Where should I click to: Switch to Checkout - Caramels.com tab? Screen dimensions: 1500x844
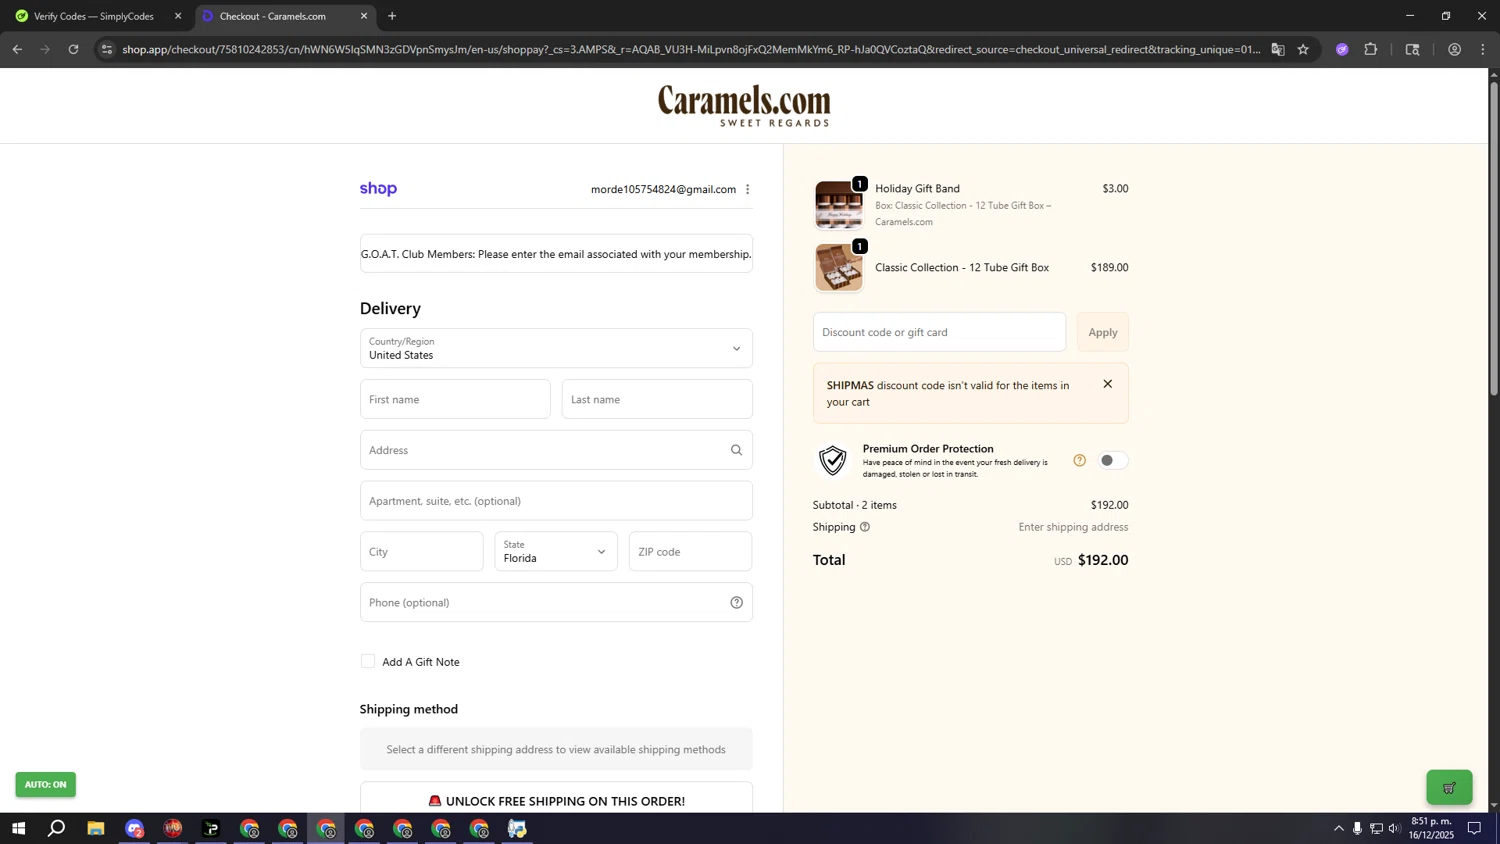point(283,16)
